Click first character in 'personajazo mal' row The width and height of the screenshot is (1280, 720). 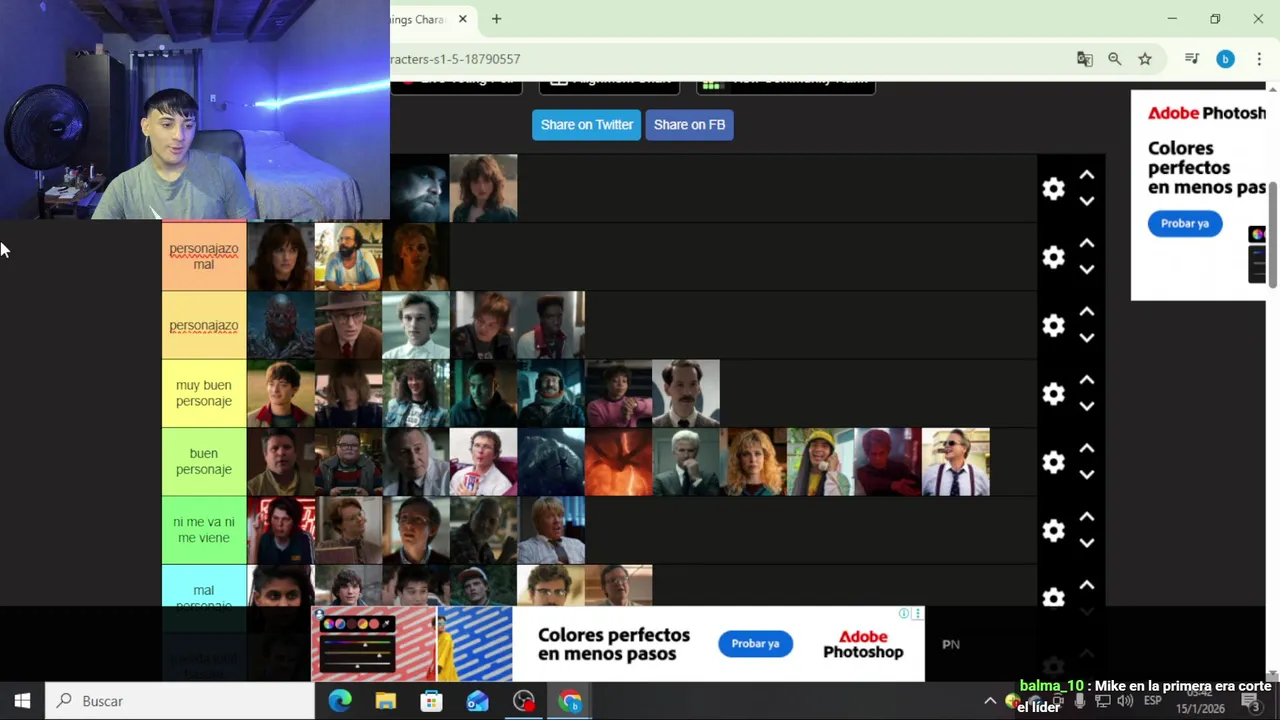coord(281,257)
